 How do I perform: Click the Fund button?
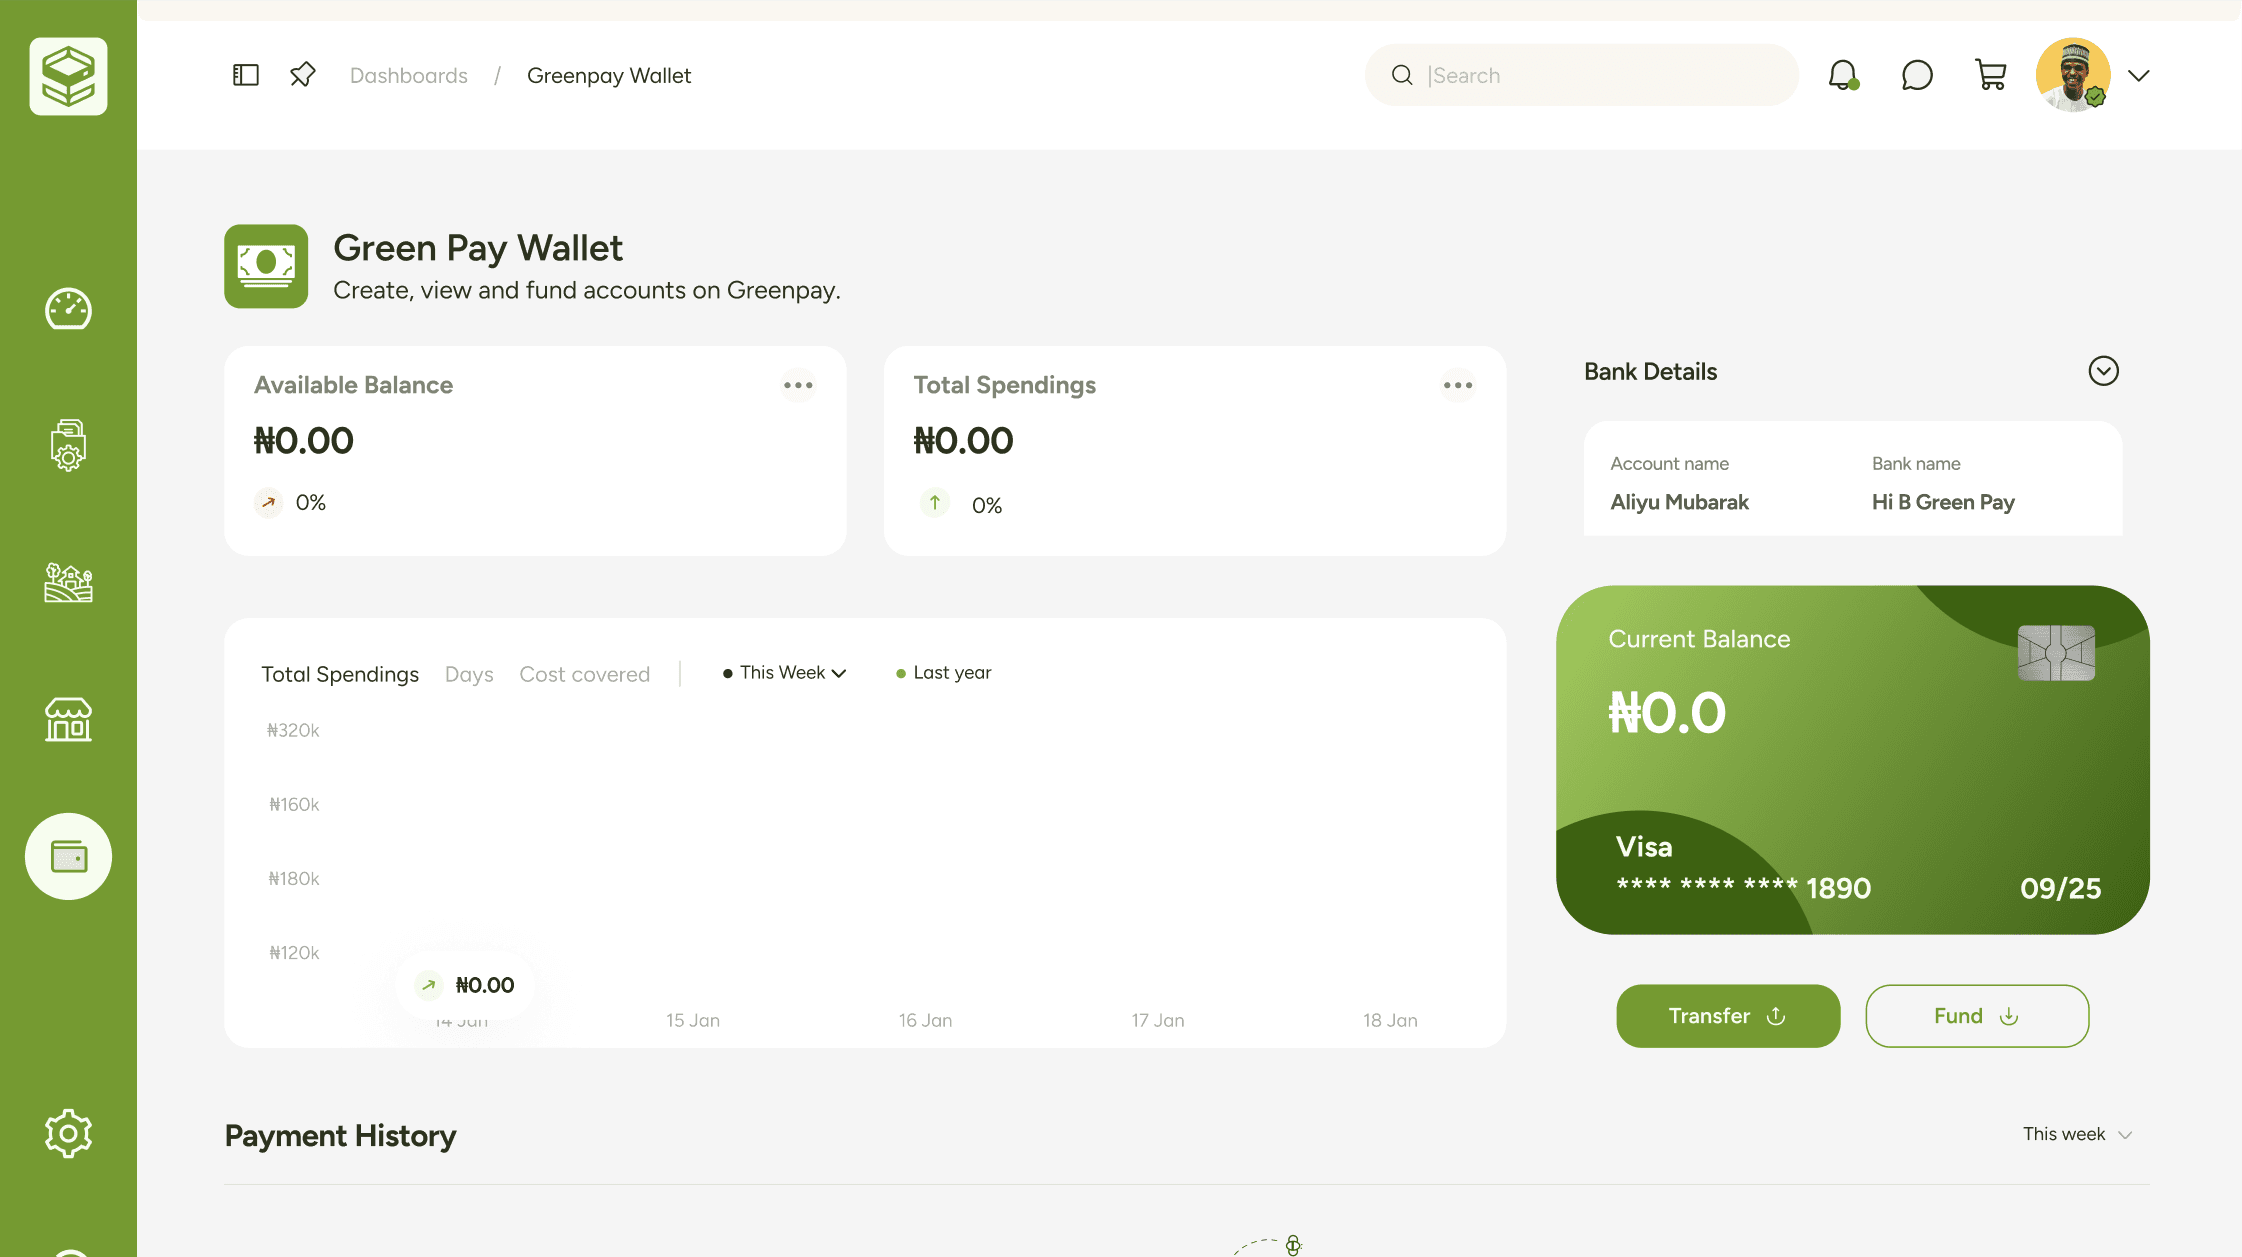click(1977, 1016)
